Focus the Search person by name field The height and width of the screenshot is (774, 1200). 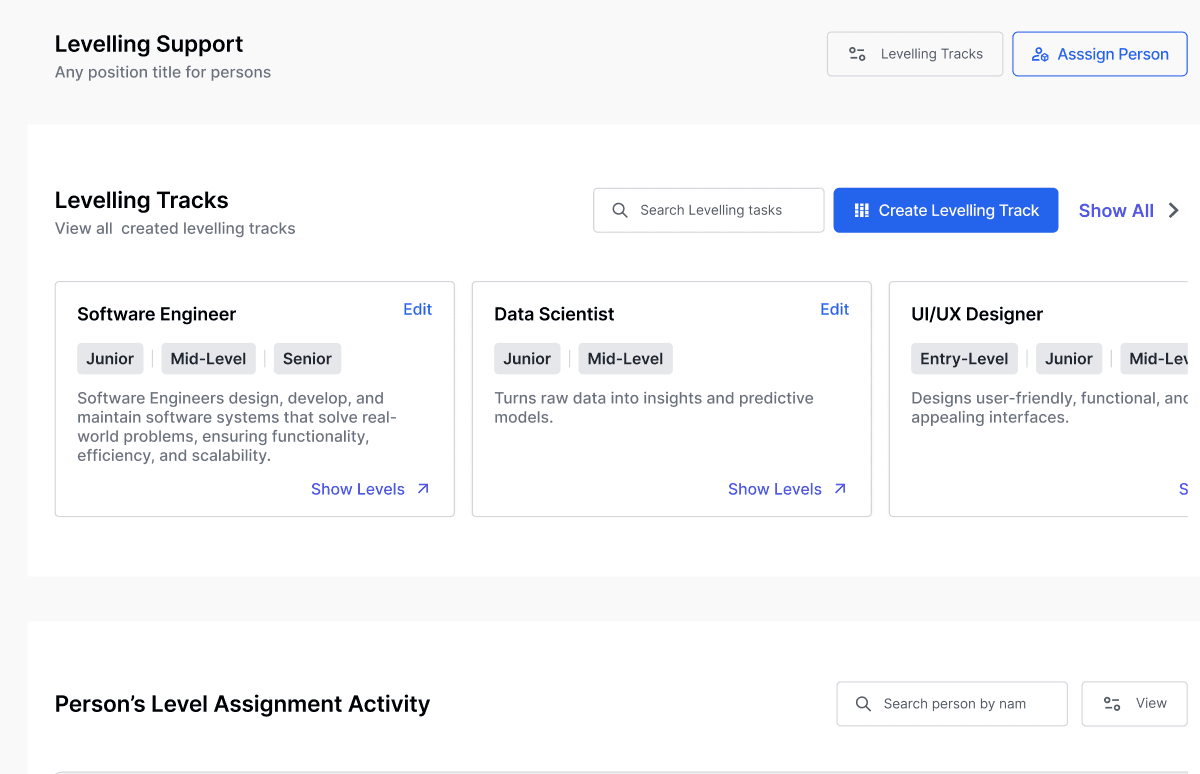[960, 704]
